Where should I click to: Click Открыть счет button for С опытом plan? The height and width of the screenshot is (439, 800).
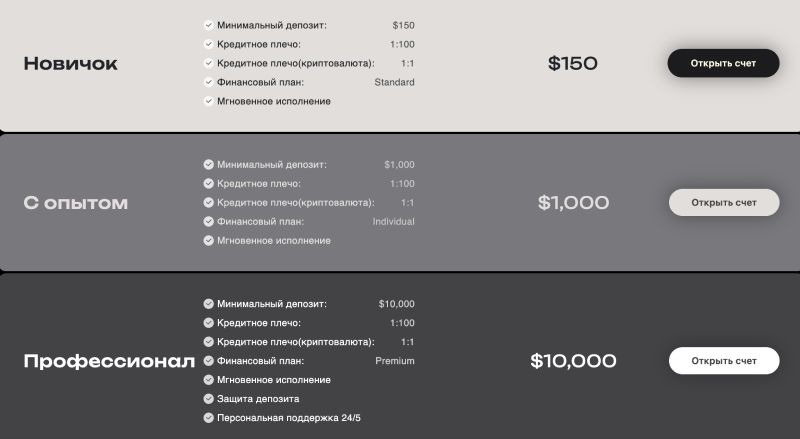[x=723, y=202]
